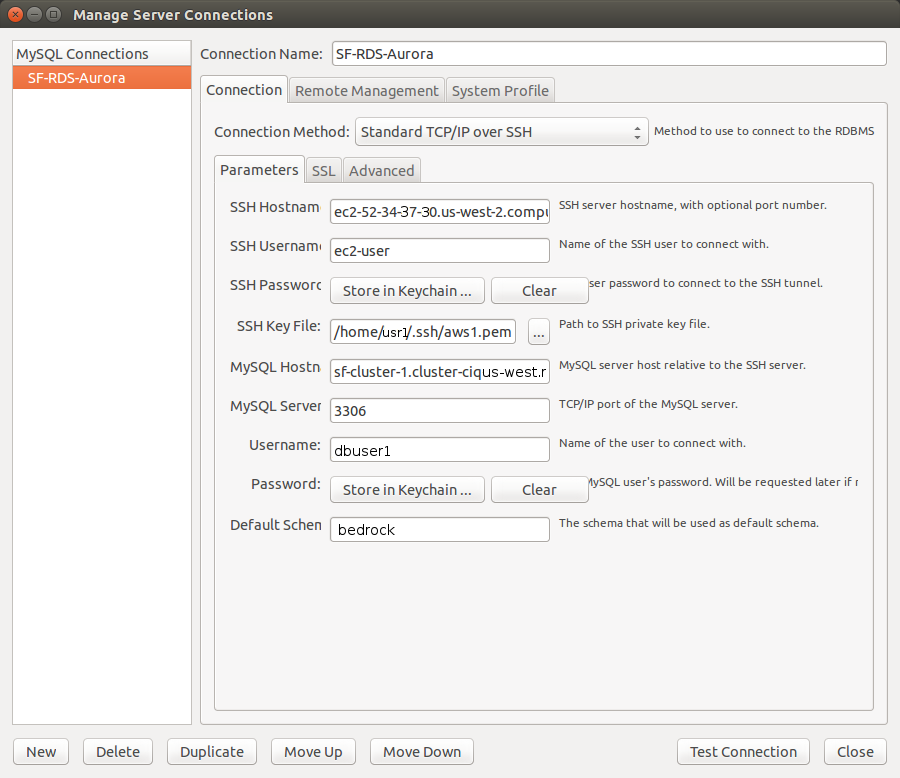Screen dimensions: 900x778
Task: Click the SSH Hostname input field
Action: point(440,214)
